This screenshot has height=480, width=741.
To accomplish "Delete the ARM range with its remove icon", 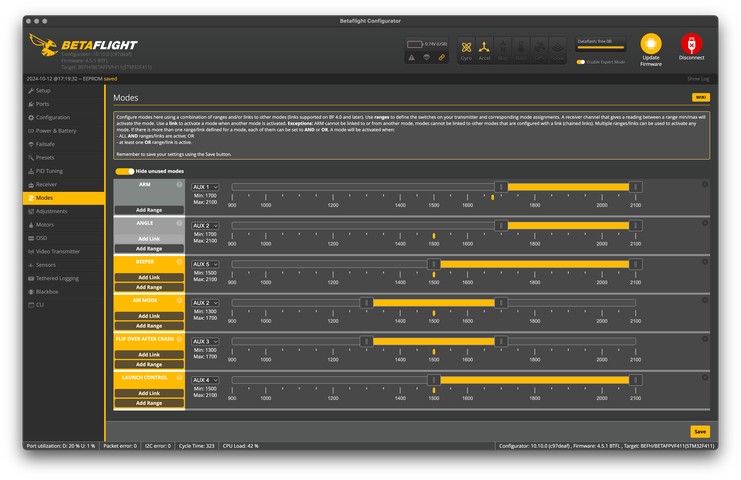I will [x=705, y=184].
